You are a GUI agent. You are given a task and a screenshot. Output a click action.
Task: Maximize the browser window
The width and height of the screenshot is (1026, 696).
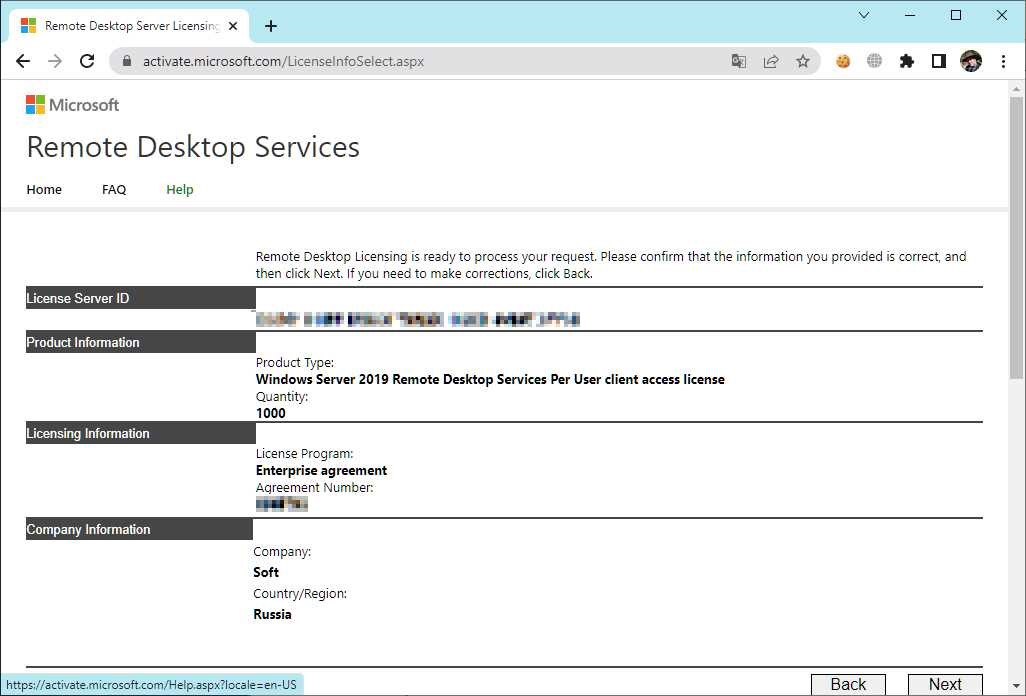(956, 15)
